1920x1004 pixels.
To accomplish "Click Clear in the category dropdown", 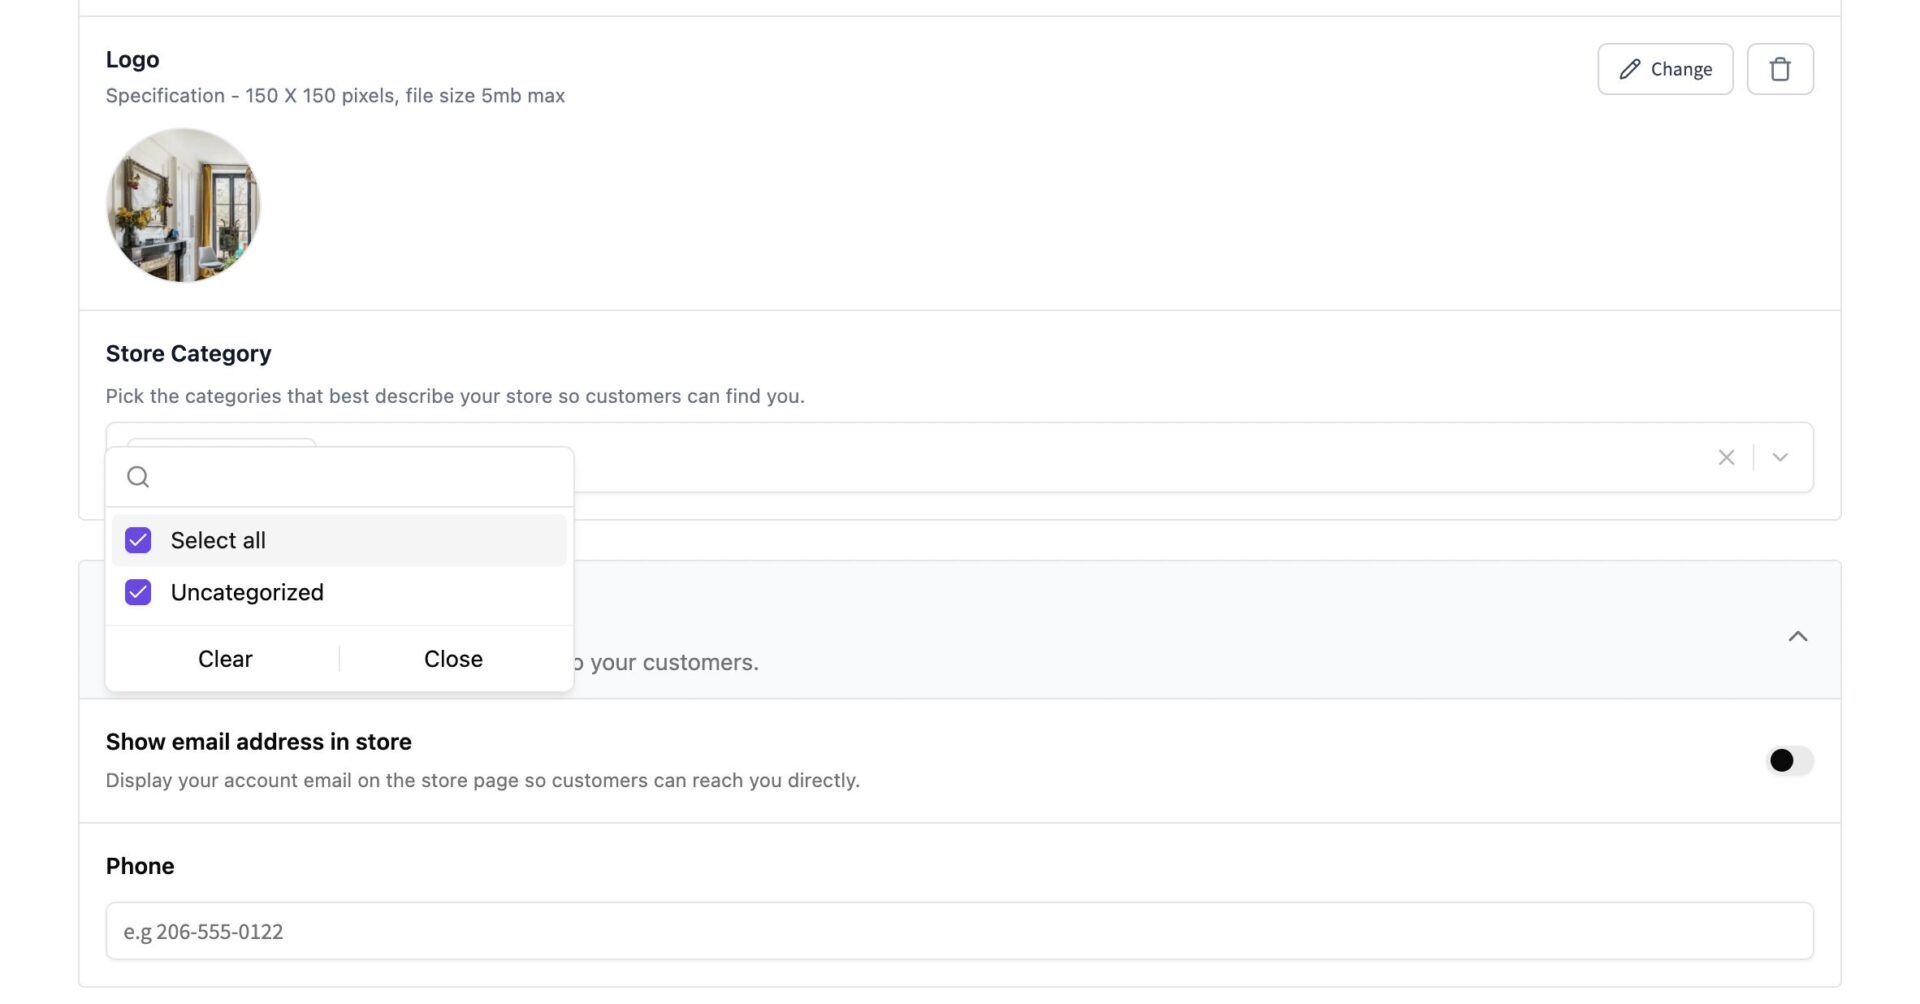I will click(x=225, y=659).
